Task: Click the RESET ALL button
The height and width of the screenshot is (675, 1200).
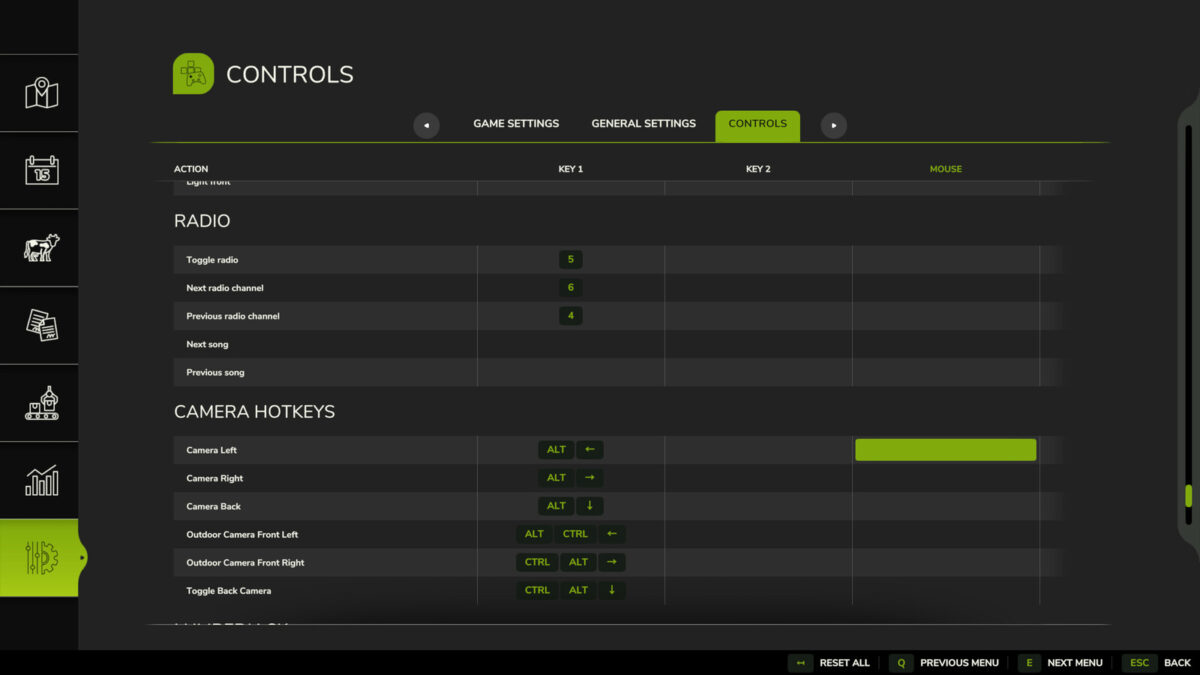Action: point(844,662)
